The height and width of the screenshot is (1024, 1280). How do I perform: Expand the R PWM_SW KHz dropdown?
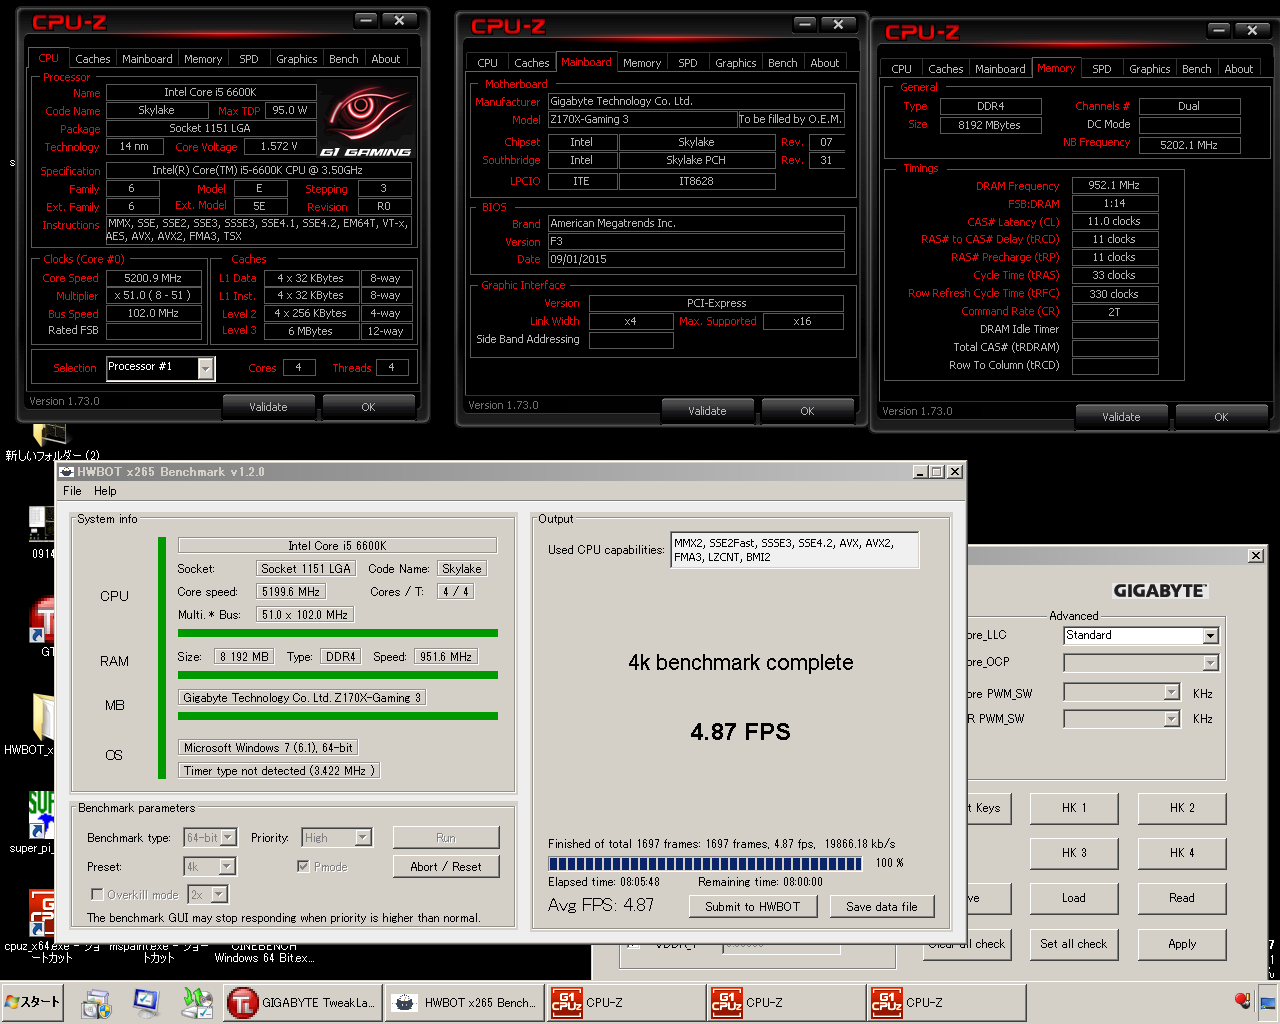pyautogui.click(x=1171, y=719)
